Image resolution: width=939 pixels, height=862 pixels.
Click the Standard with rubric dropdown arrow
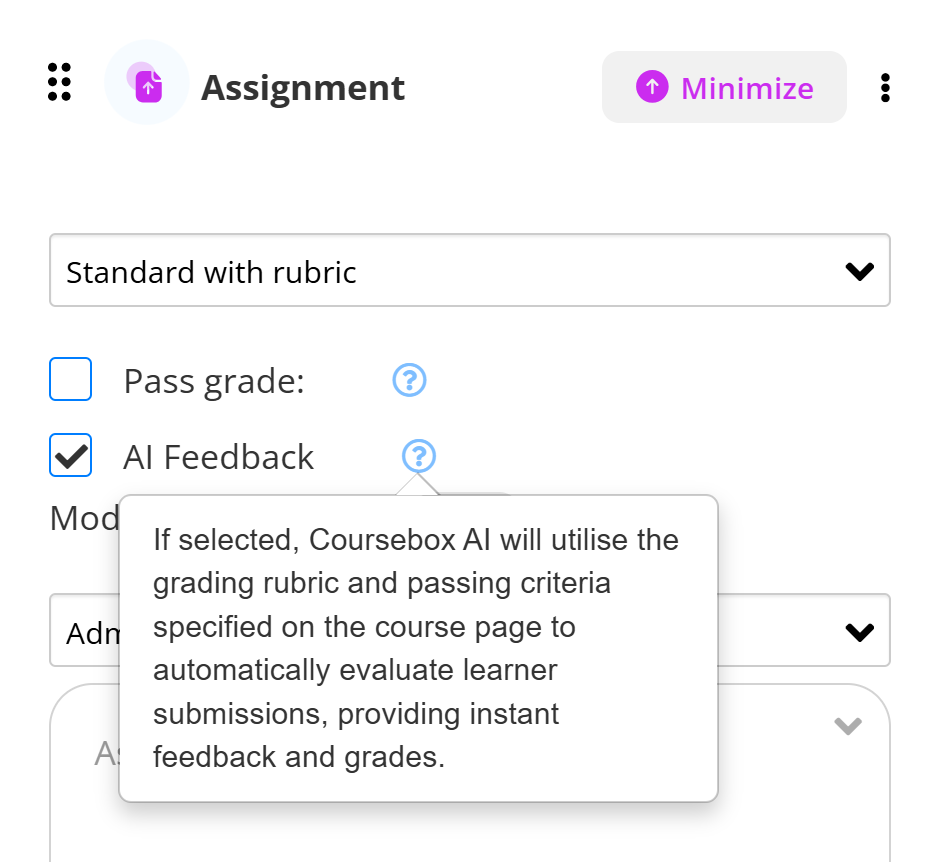coord(859,271)
